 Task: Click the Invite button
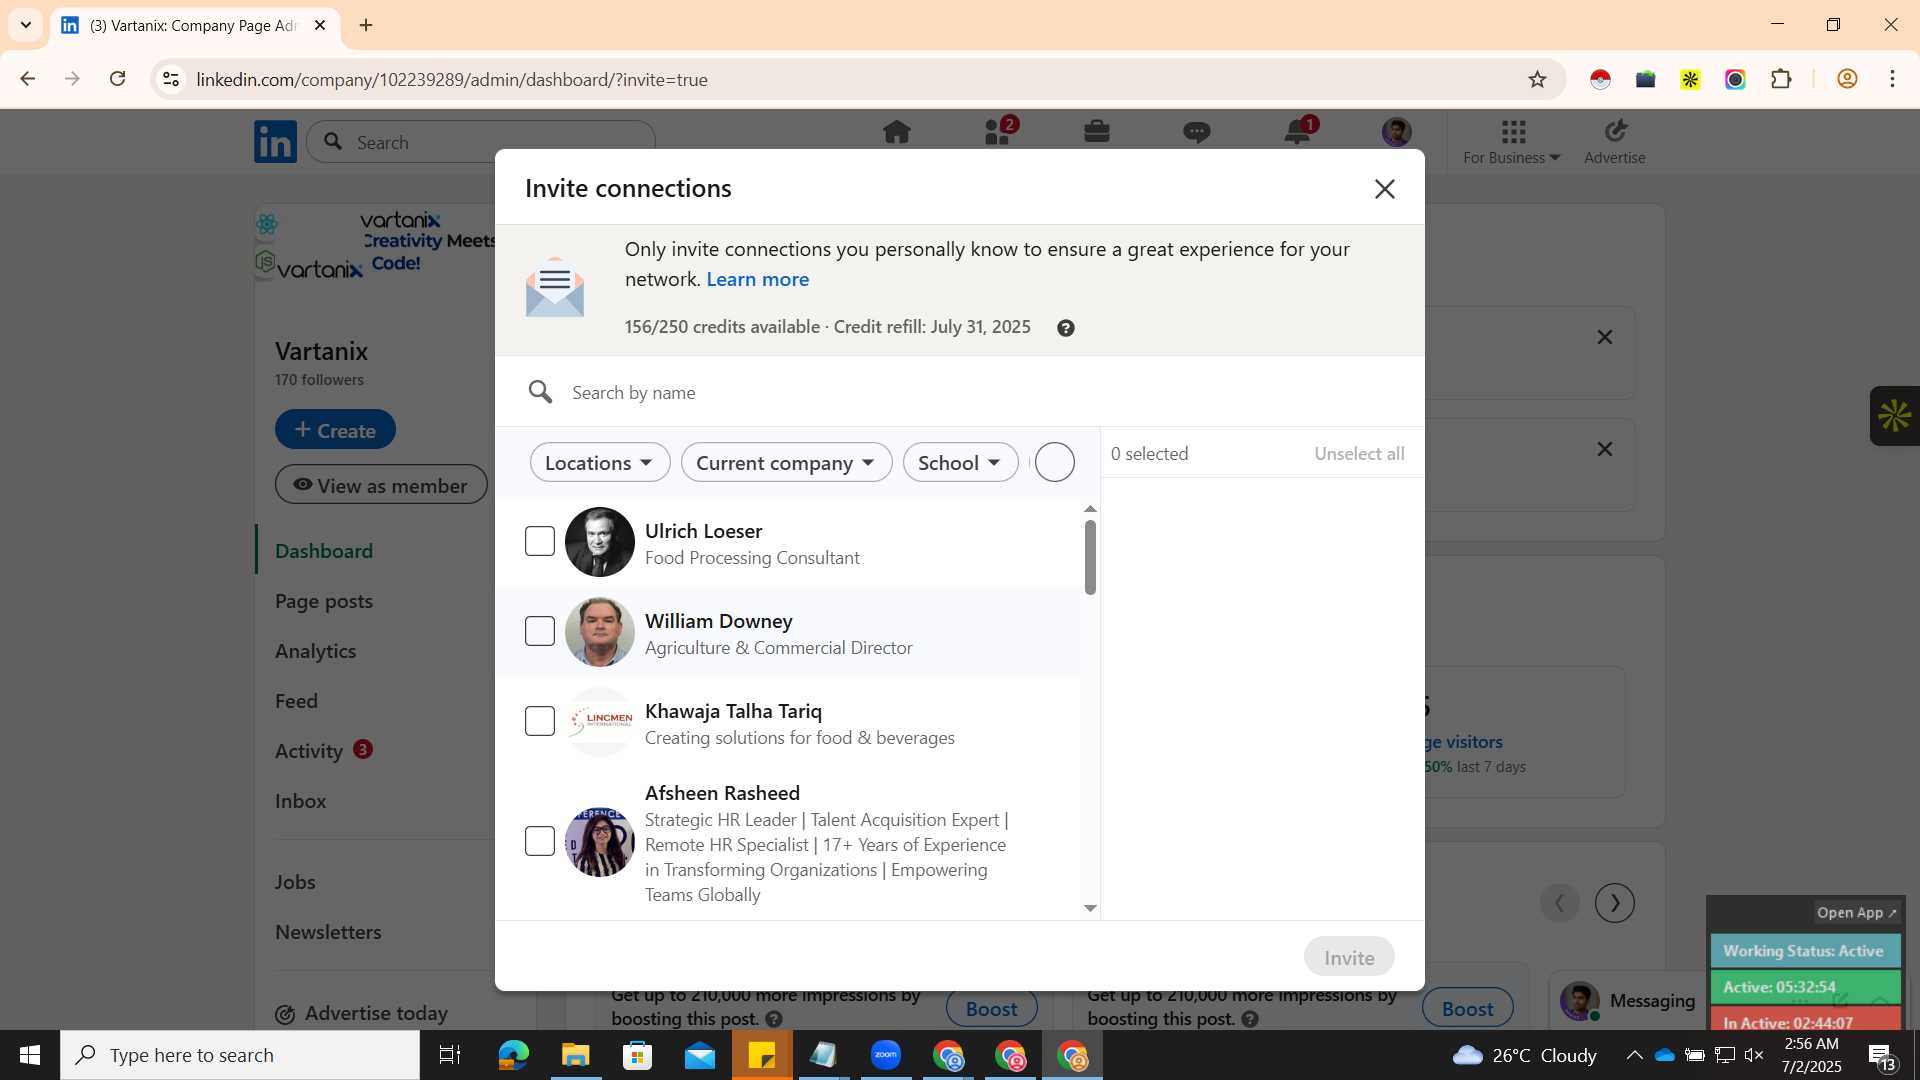click(x=1349, y=957)
